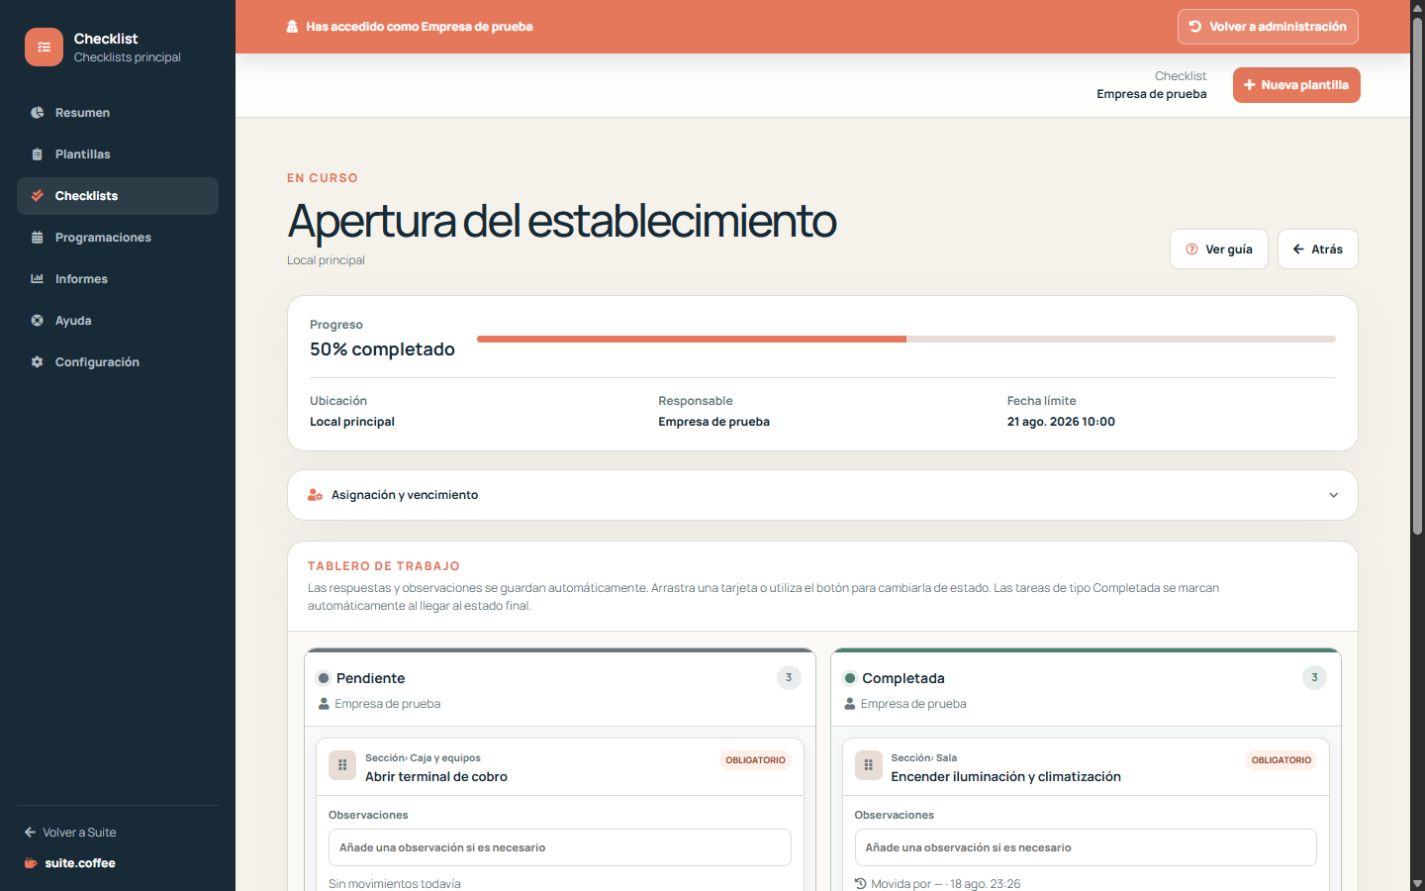Screen dimensions: 1425x891
Task: Click the Checklists double-check icon
Action: click(x=37, y=196)
